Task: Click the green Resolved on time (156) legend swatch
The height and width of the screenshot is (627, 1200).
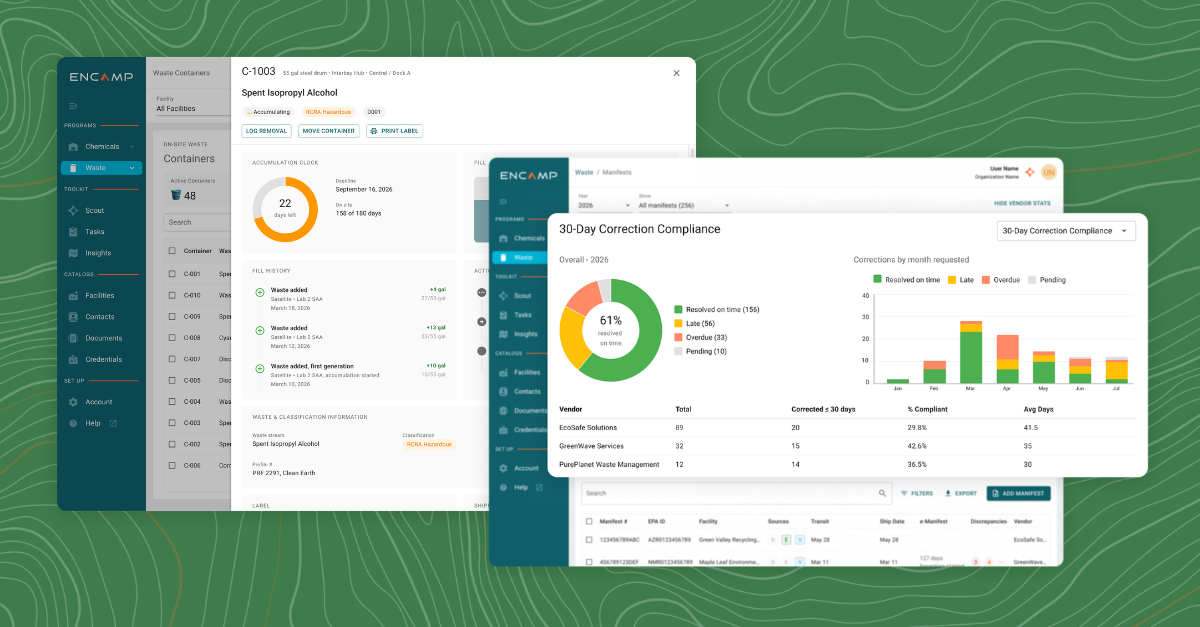Action: [x=678, y=310]
